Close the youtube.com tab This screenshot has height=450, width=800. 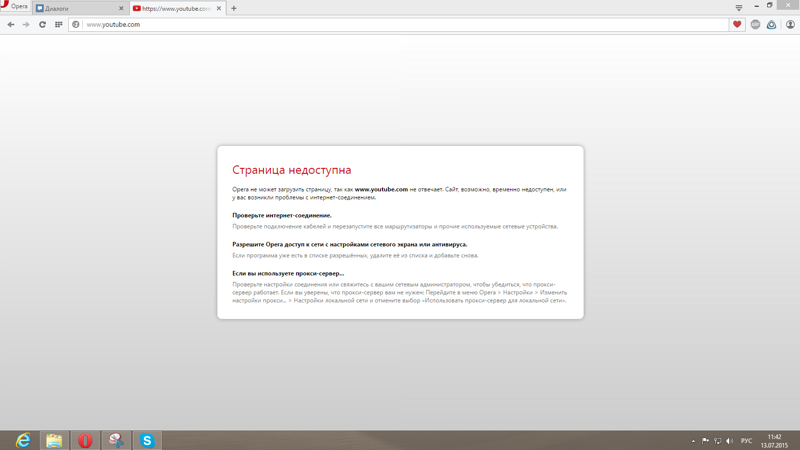(x=218, y=8)
